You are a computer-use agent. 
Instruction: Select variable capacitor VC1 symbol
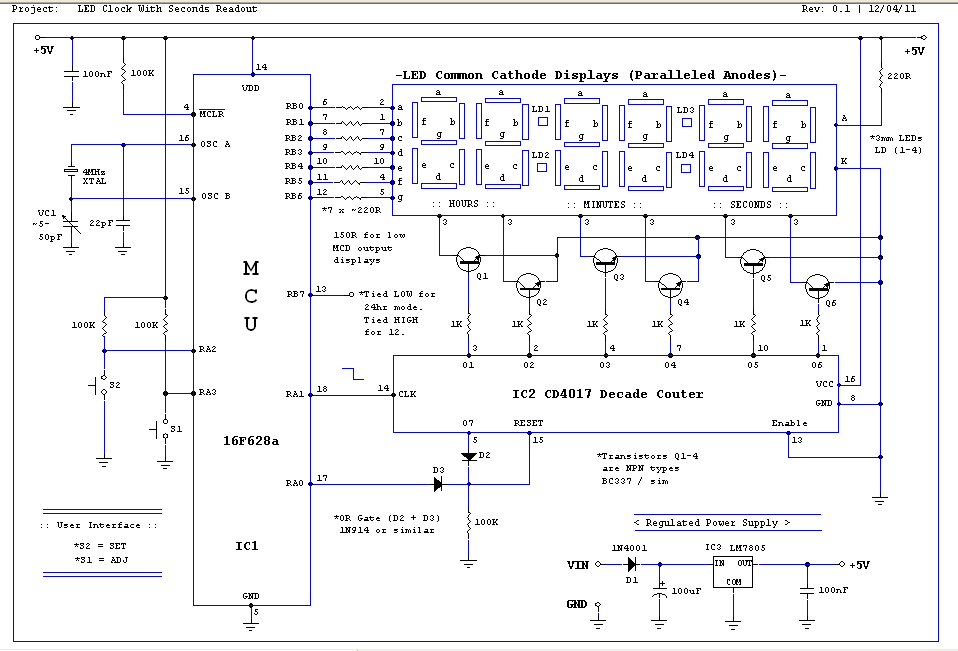point(71,227)
